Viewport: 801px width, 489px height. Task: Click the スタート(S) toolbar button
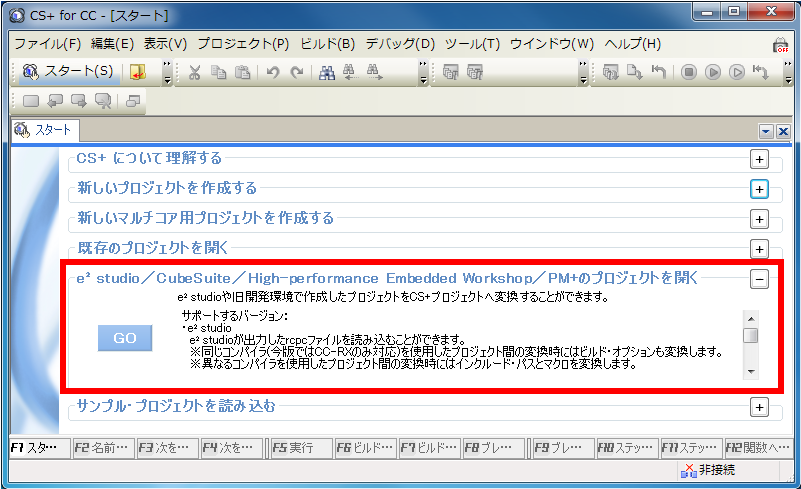pos(69,72)
